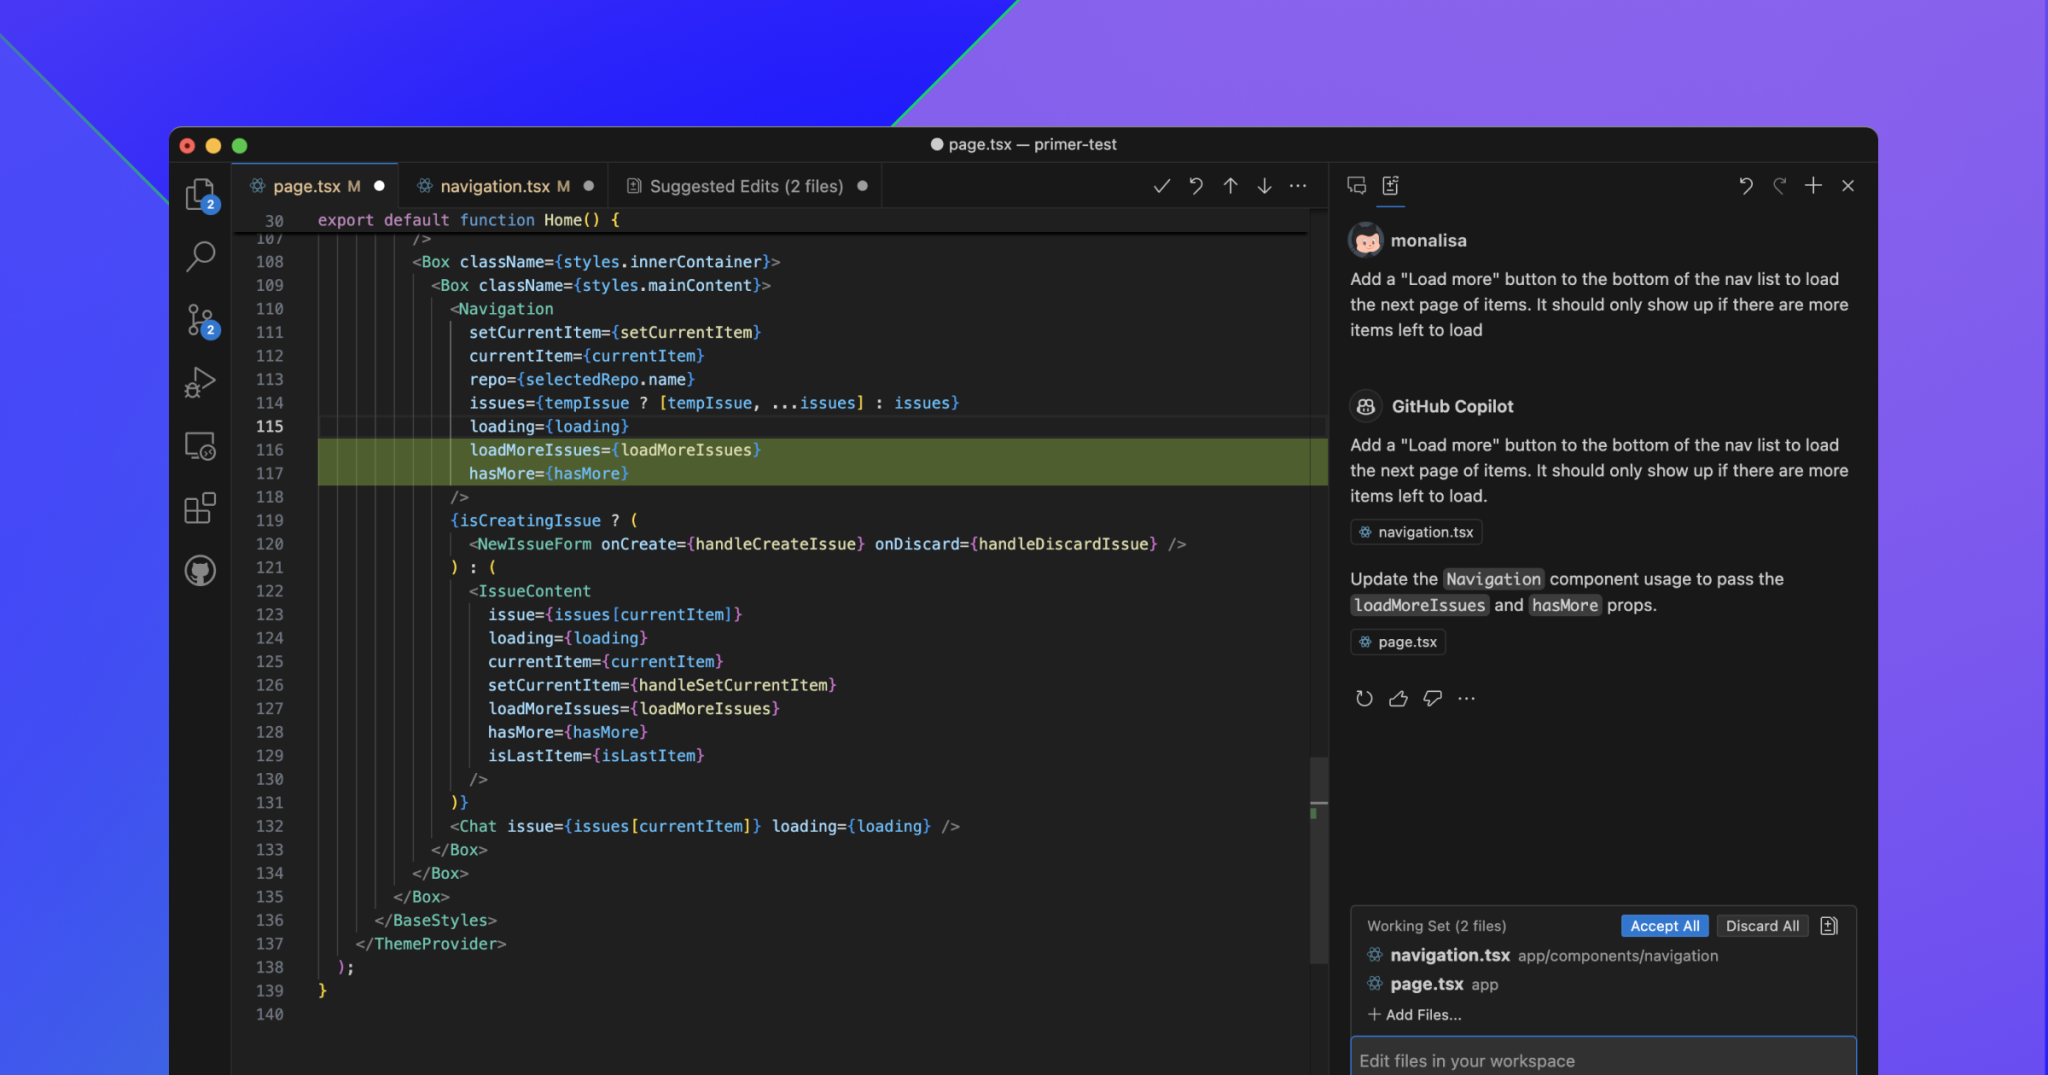Switch to Suggested Edits (2 files) tab

pyautogui.click(x=745, y=186)
